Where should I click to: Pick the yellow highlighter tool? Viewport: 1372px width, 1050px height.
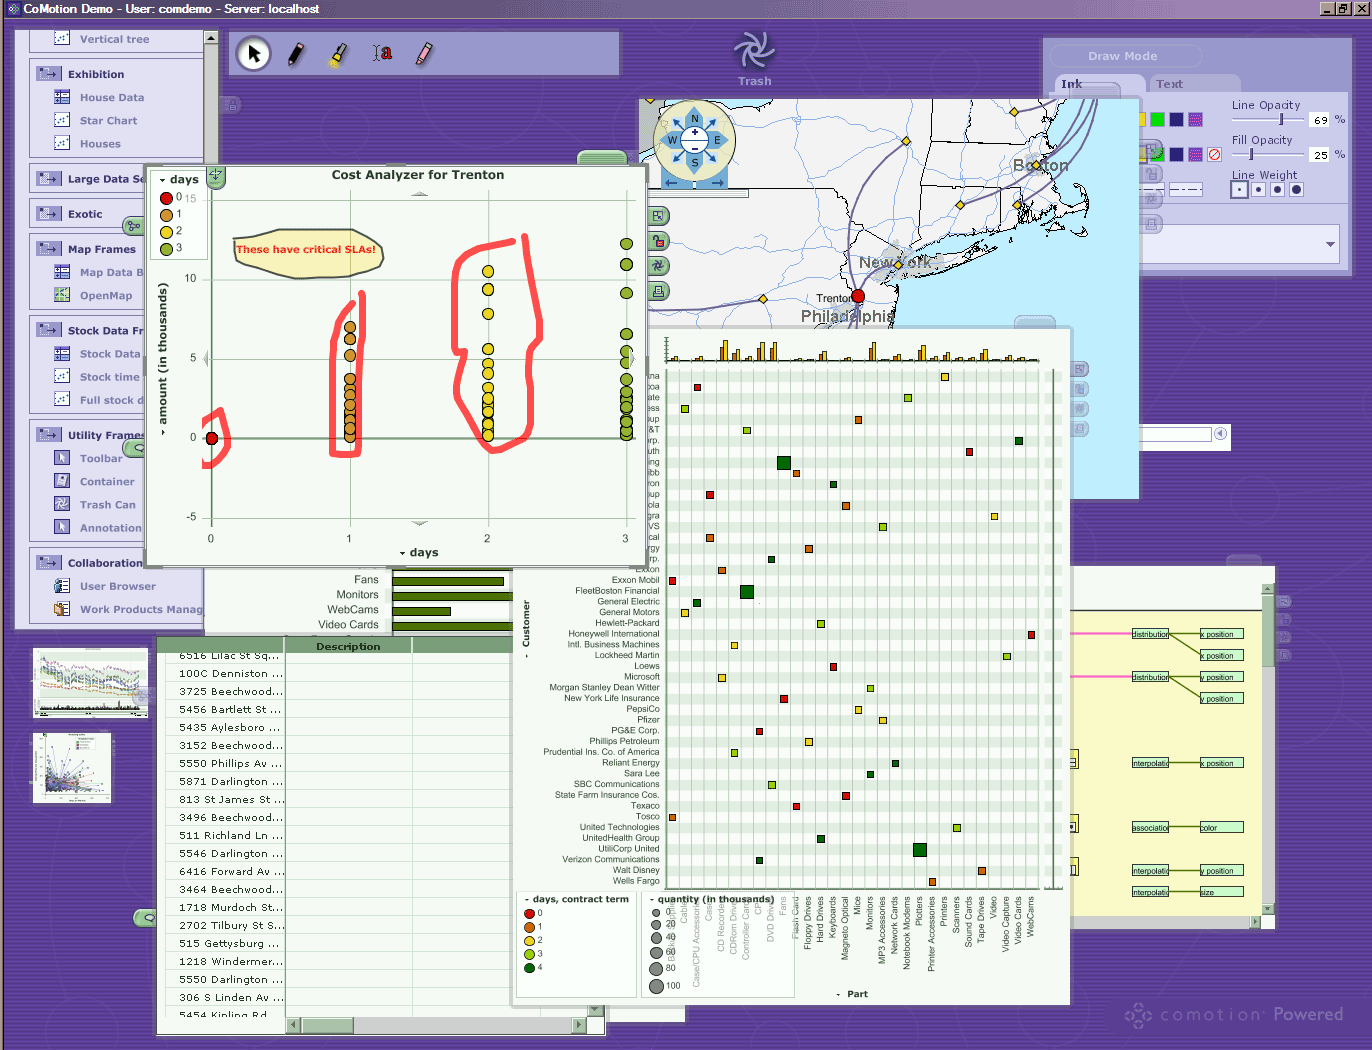[339, 54]
